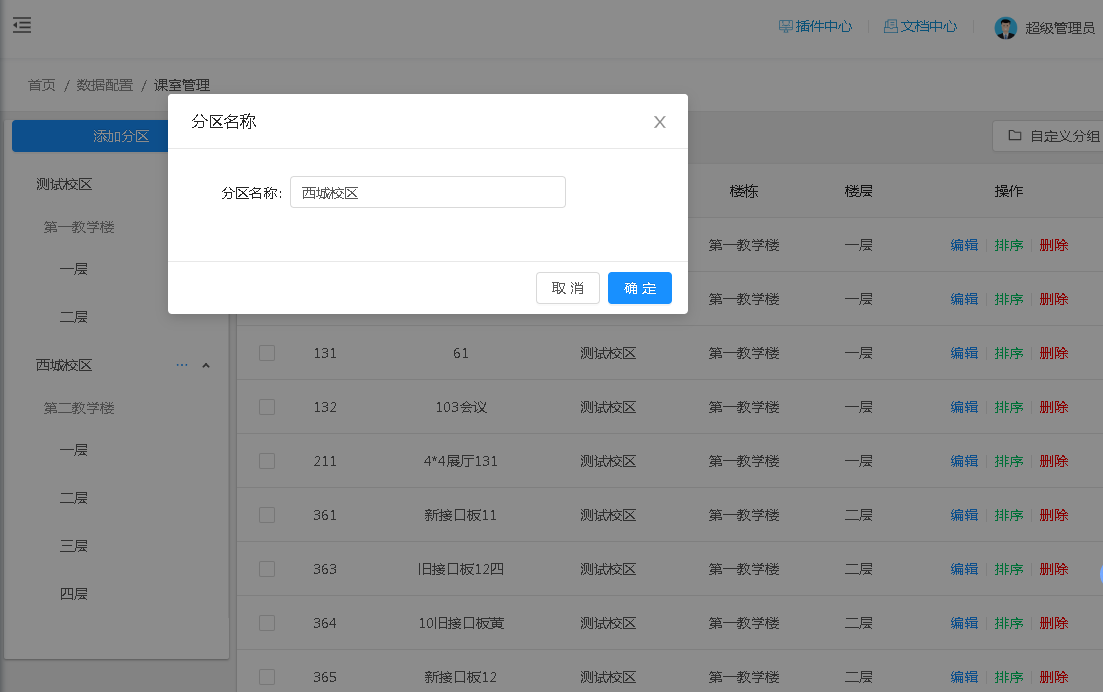Click 编辑 for row 365
The height and width of the screenshot is (692, 1103).
(964, 677)
